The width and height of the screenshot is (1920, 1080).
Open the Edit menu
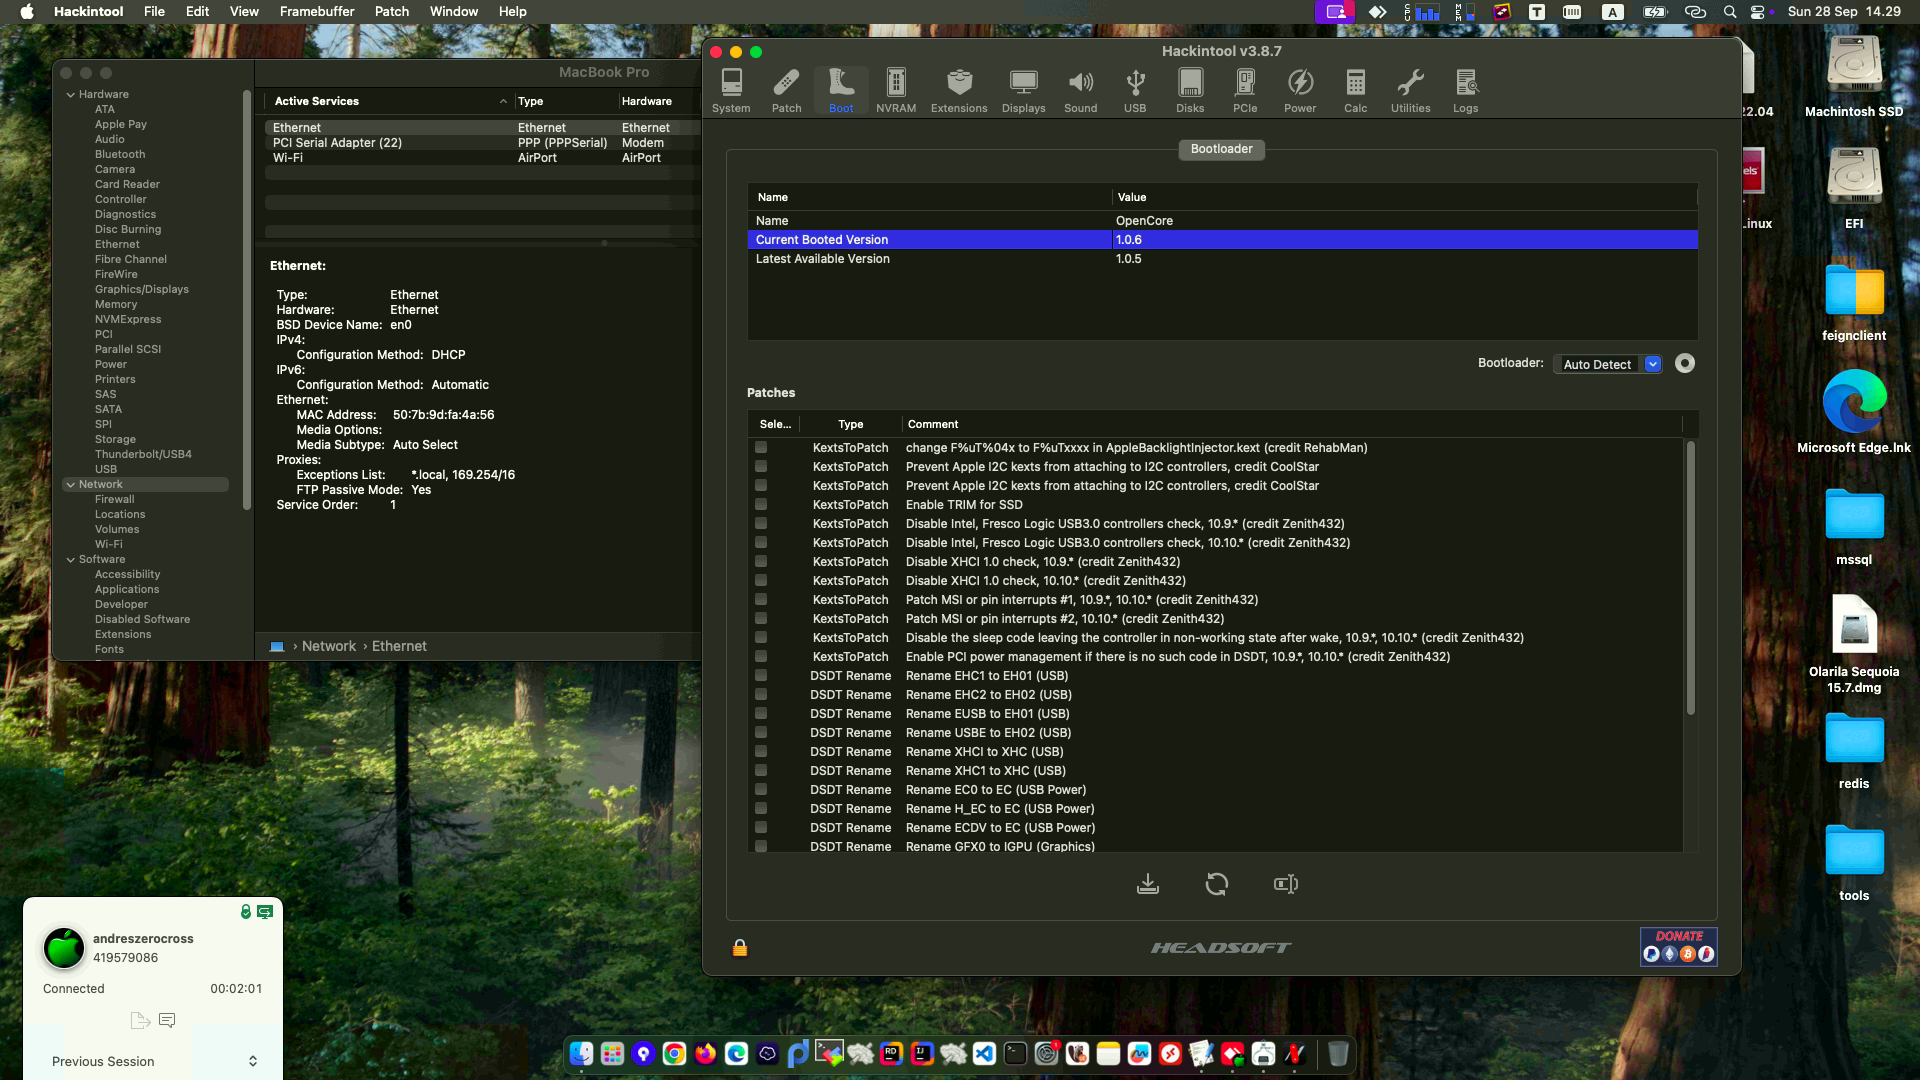(x=198, y=11)
